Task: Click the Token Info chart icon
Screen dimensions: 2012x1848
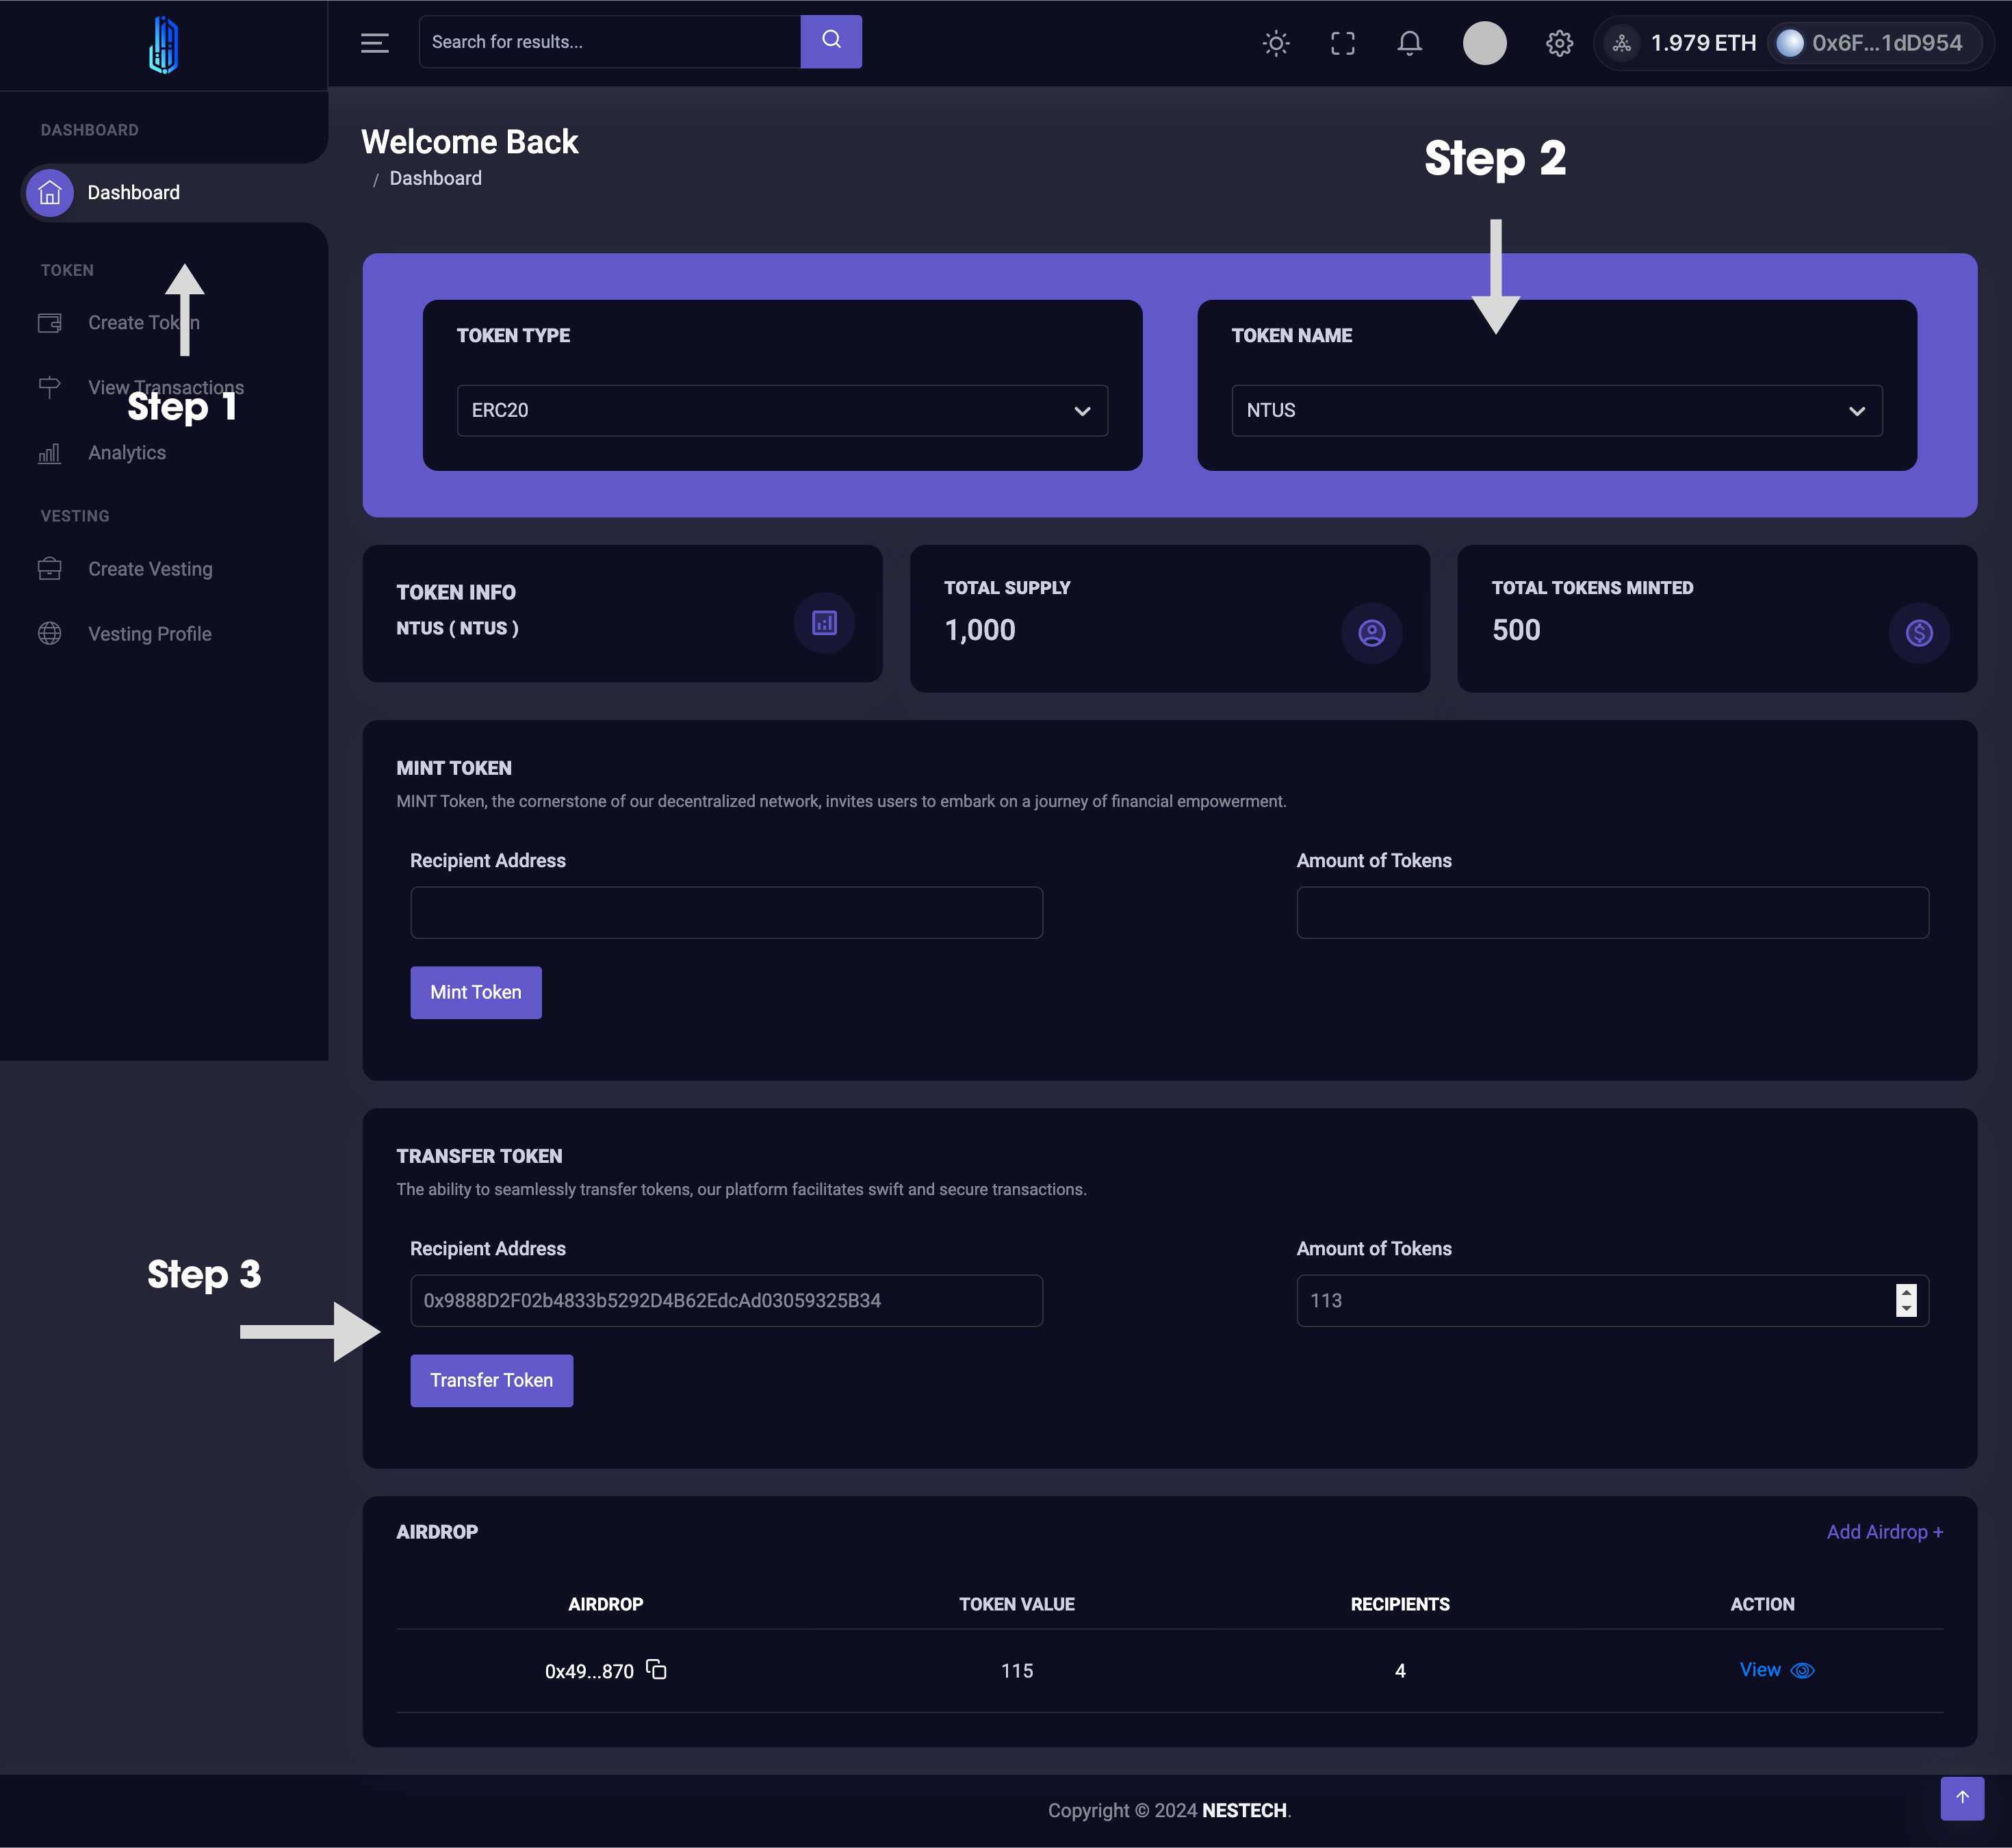Action: click(824, 623)
